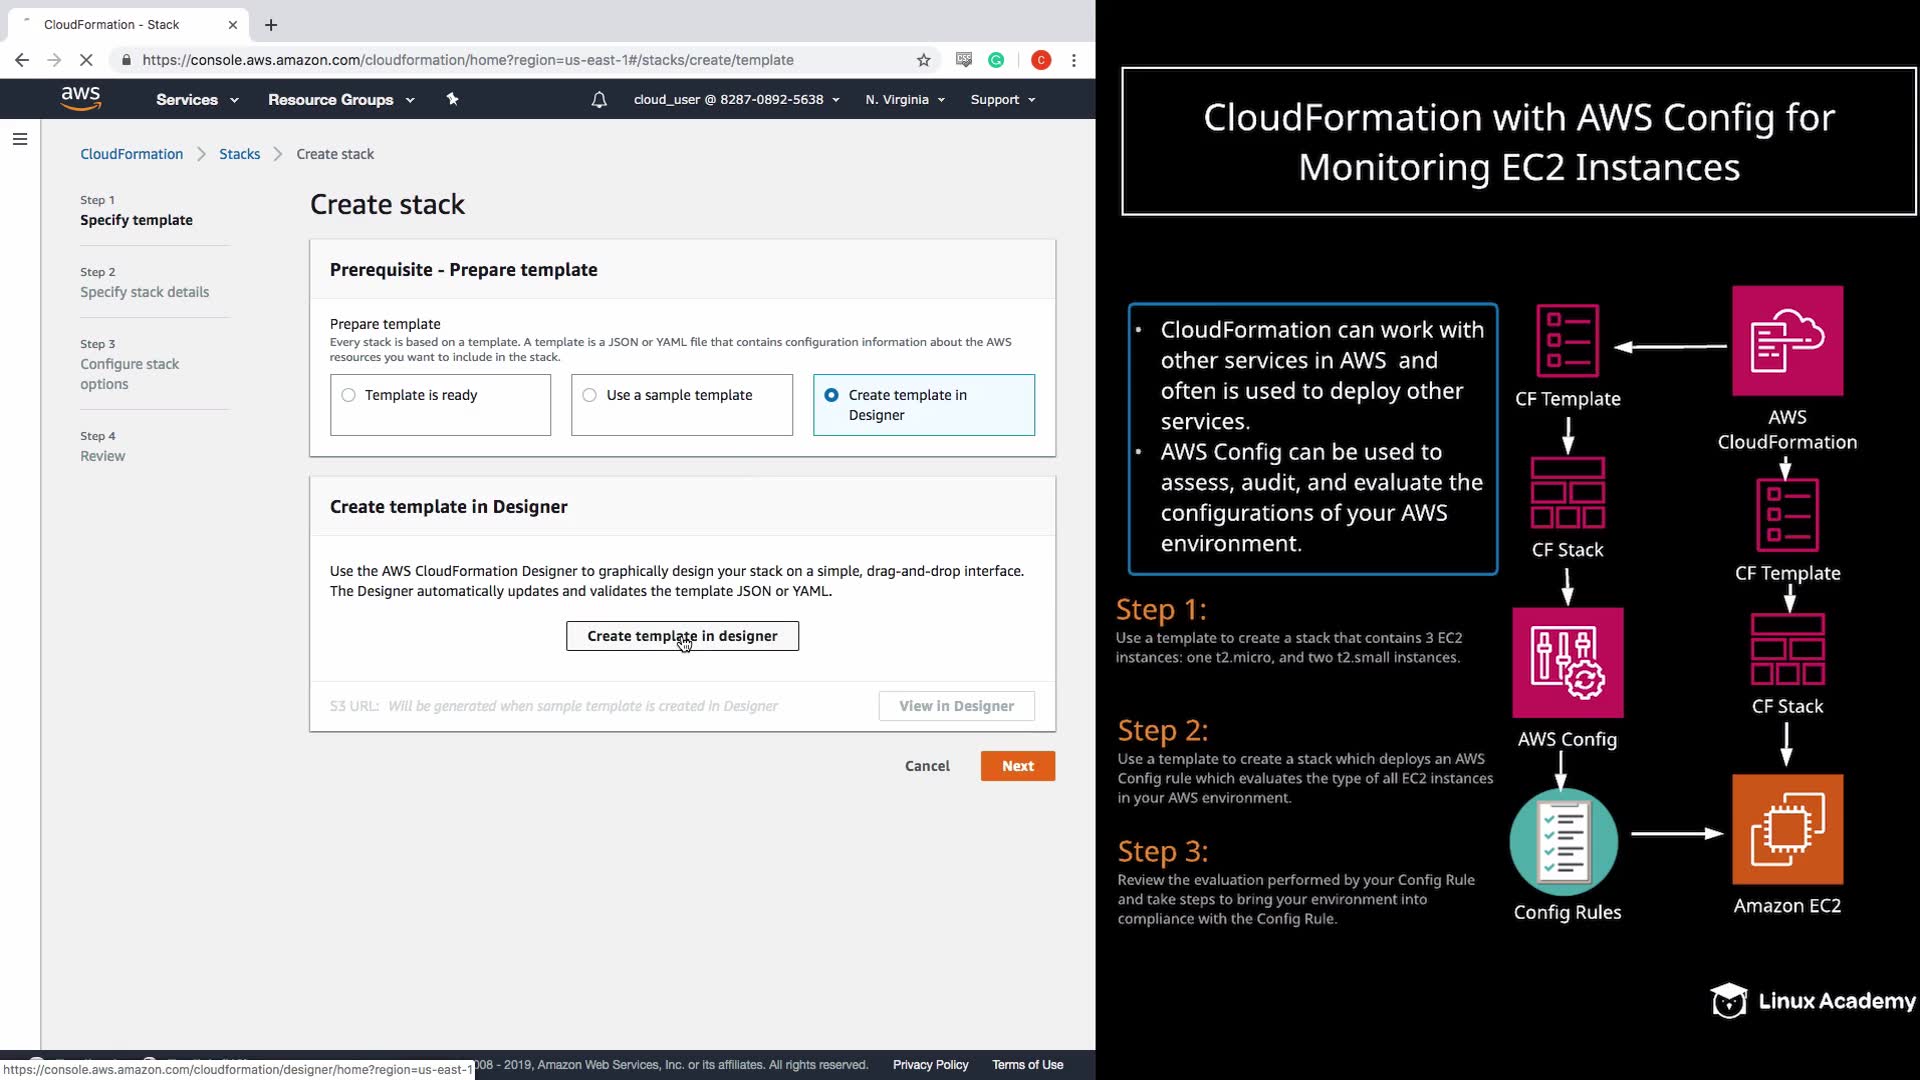Select the Template is ready option
The width and height of the screenshot is (1920, 1080).
coord(348,395)
